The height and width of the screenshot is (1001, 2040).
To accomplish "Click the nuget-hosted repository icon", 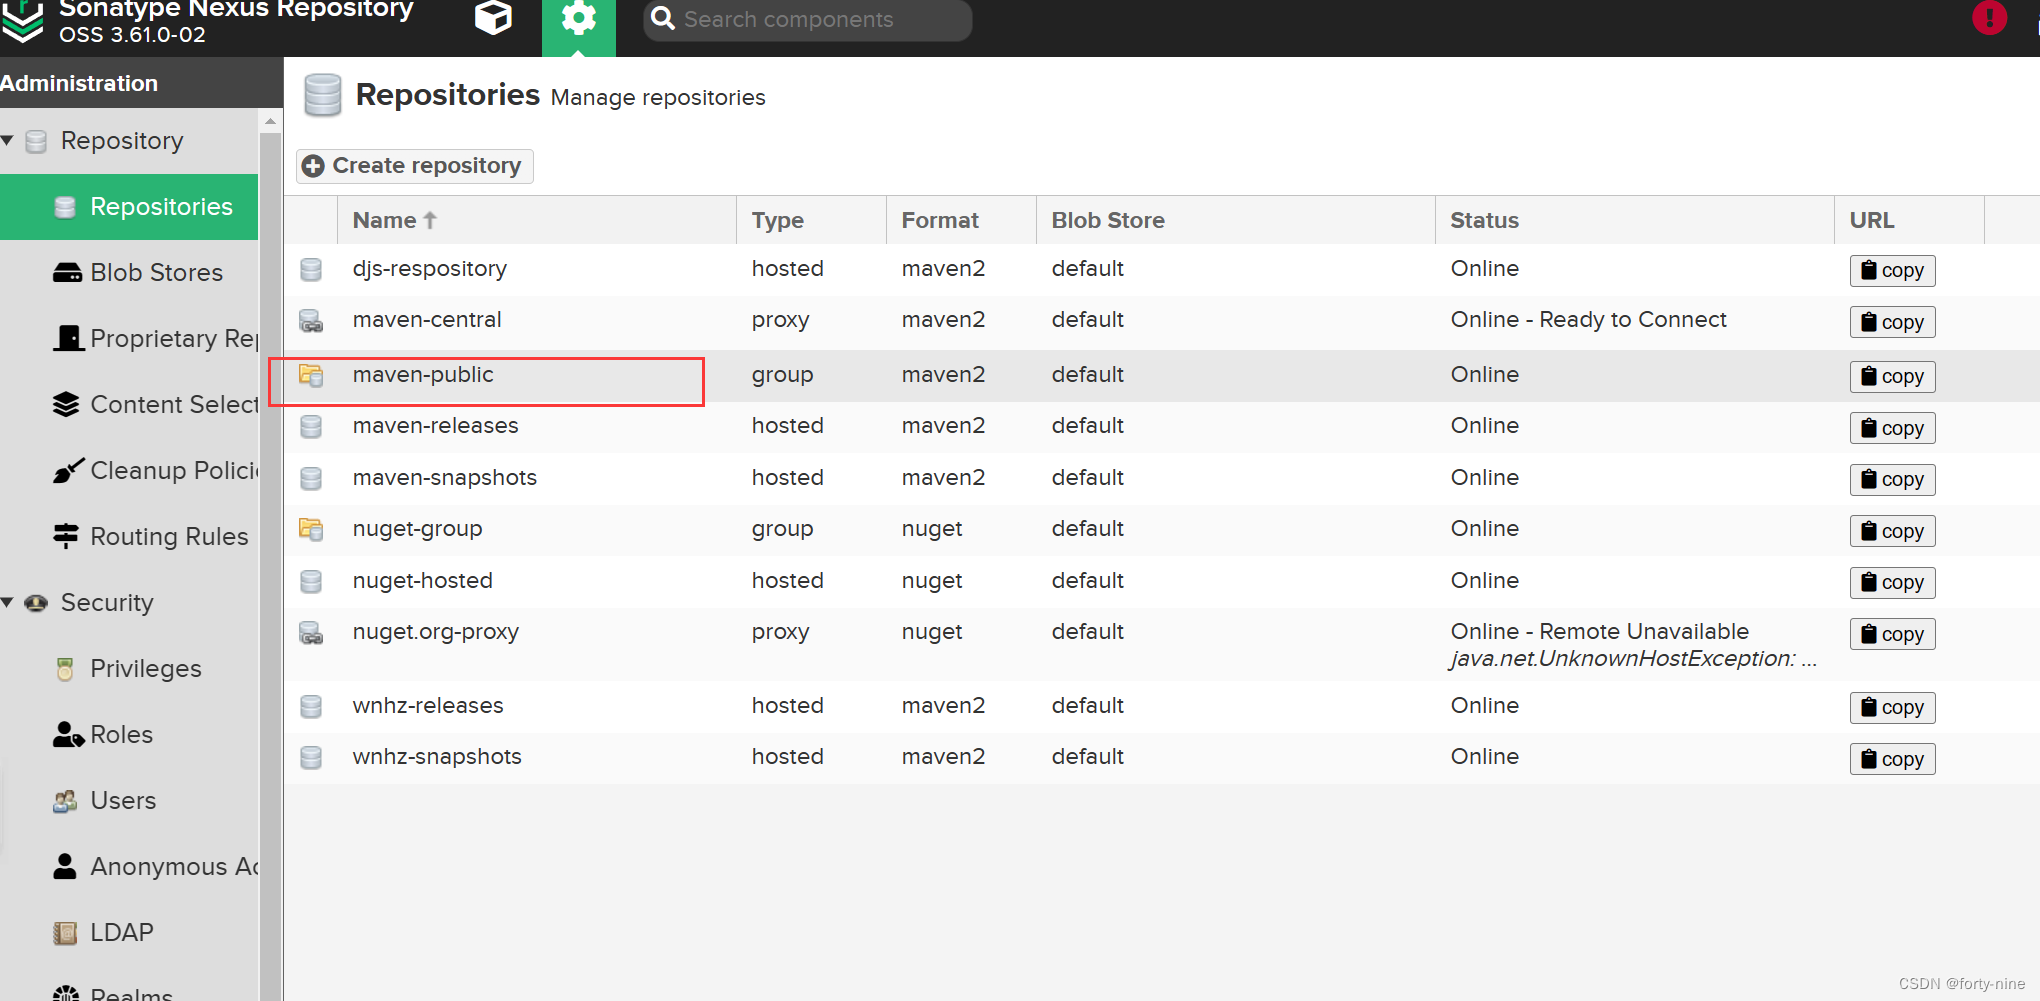I will pos(311,581).
